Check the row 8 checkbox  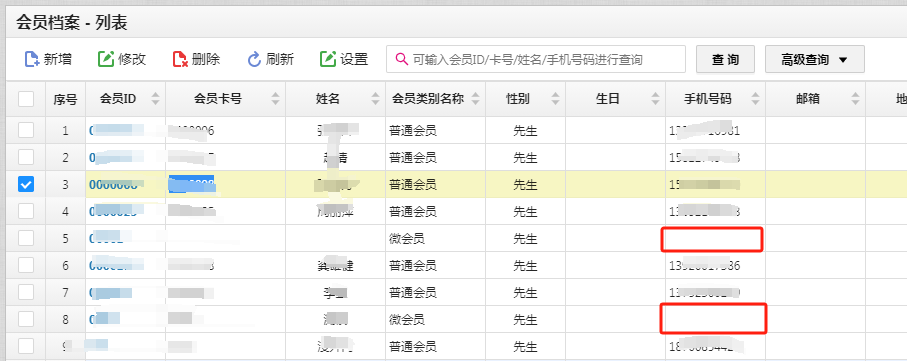26,319
